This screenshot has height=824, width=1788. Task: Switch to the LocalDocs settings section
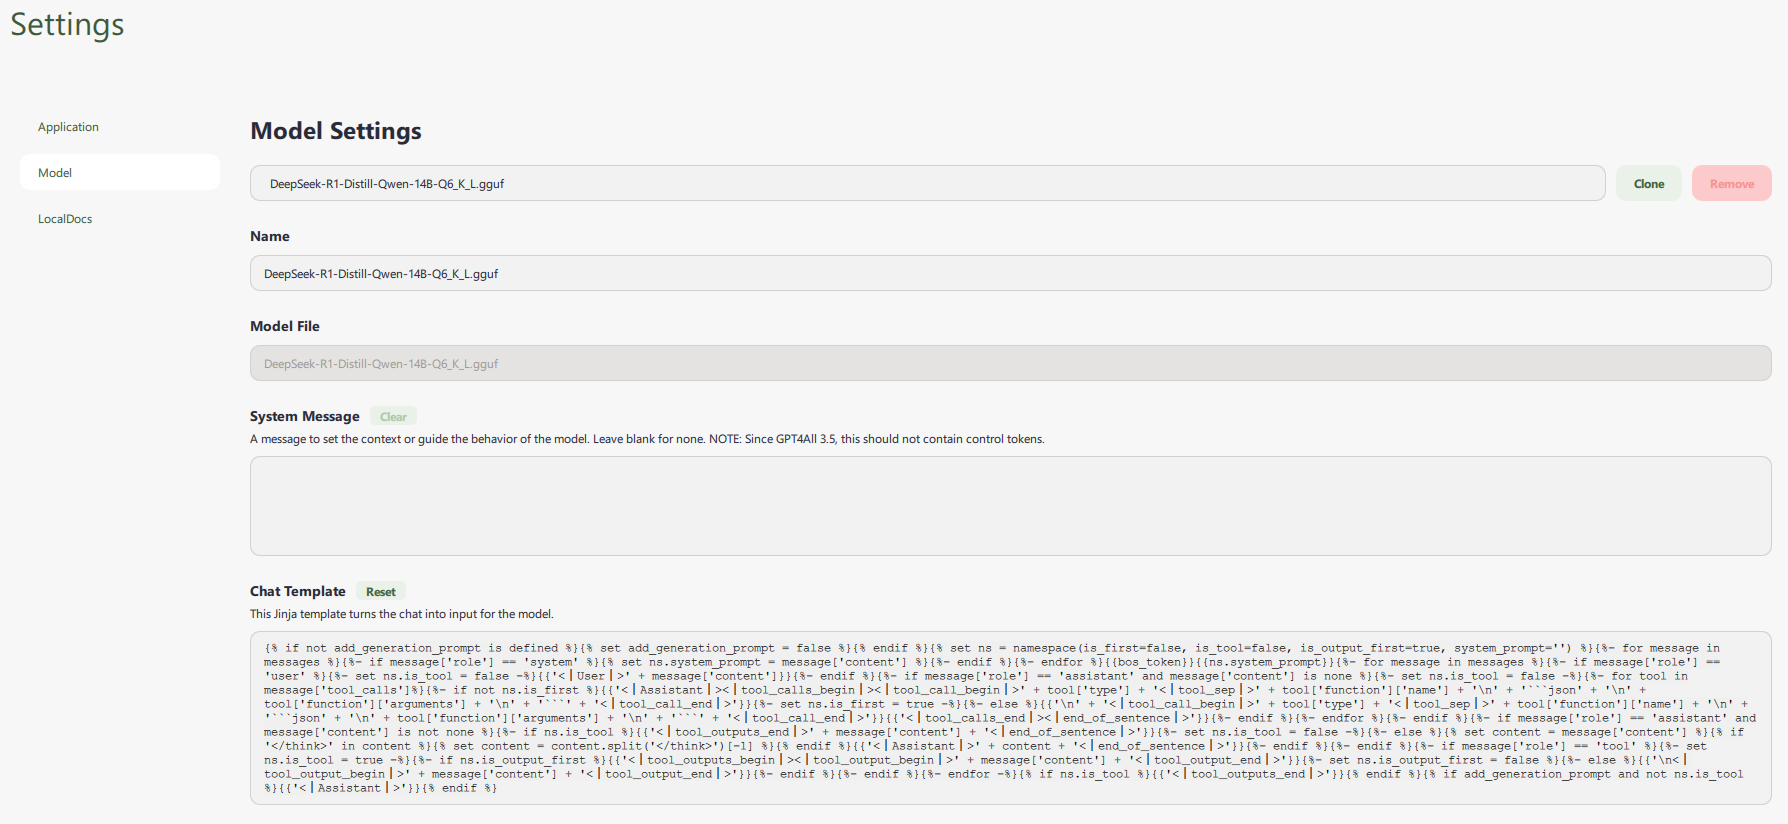pos(65,219)
